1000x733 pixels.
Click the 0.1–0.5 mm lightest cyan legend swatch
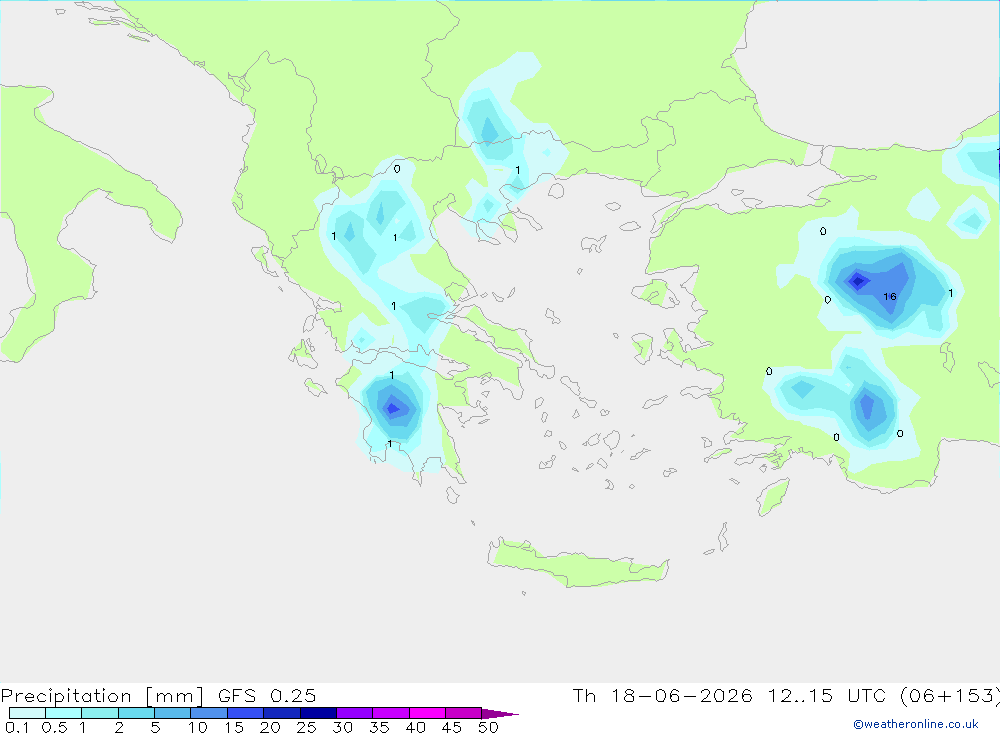pyautogui.click(x=27, y=713)
